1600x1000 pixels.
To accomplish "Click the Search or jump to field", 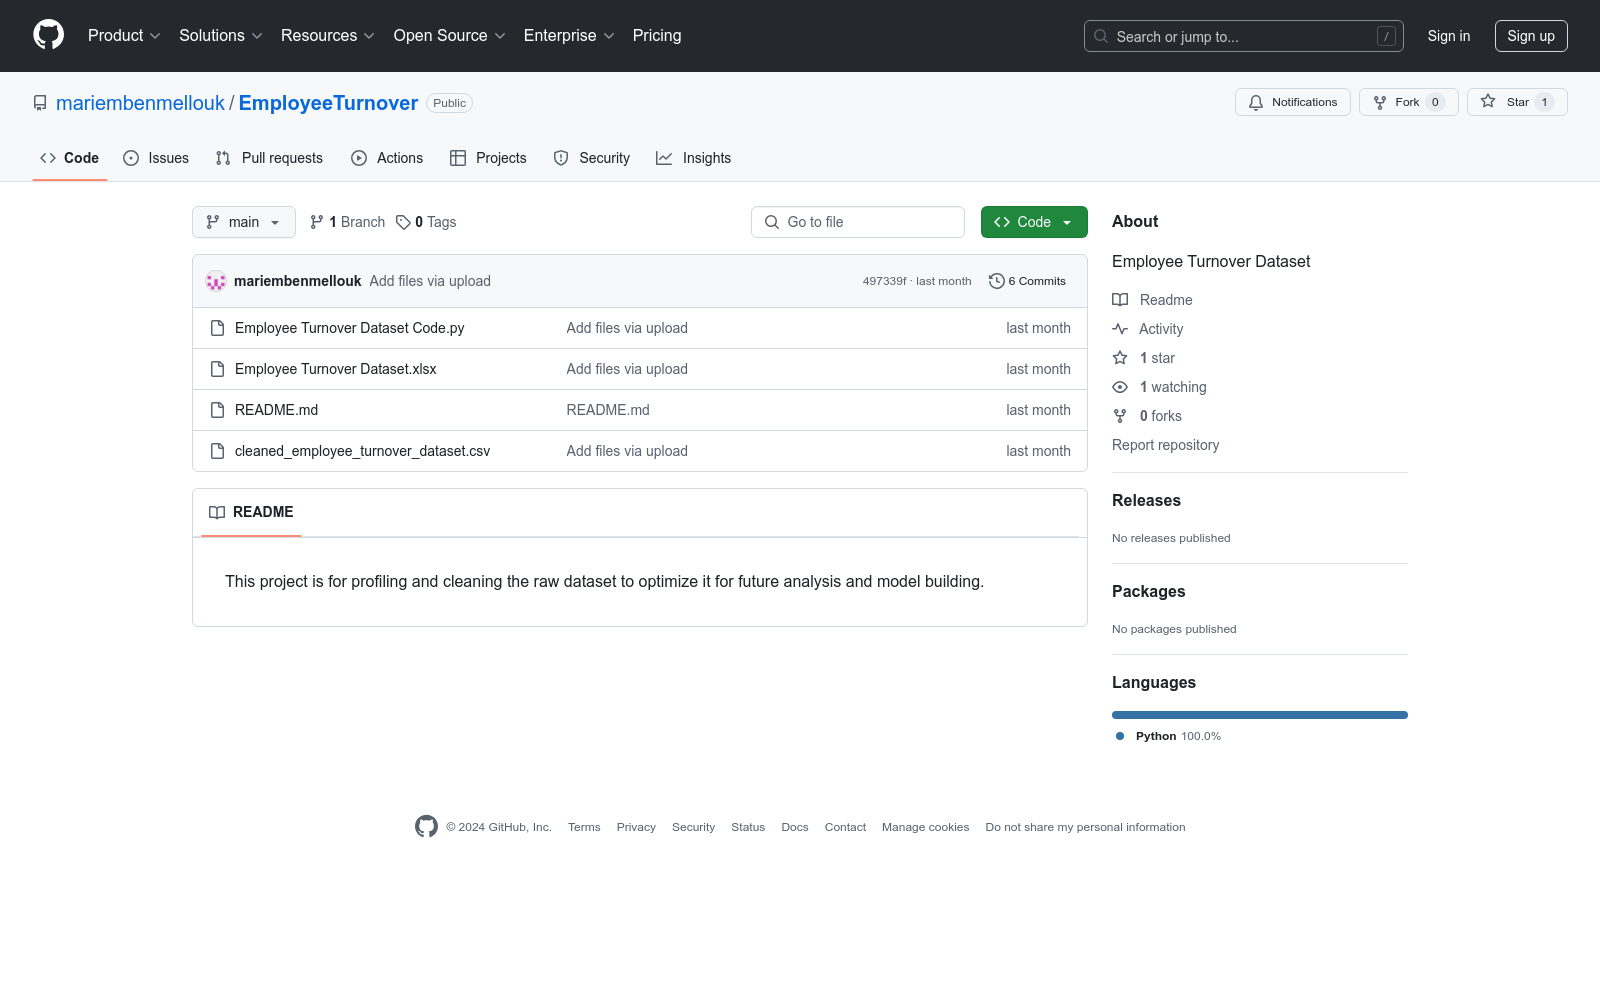I will coord(1244,36).
